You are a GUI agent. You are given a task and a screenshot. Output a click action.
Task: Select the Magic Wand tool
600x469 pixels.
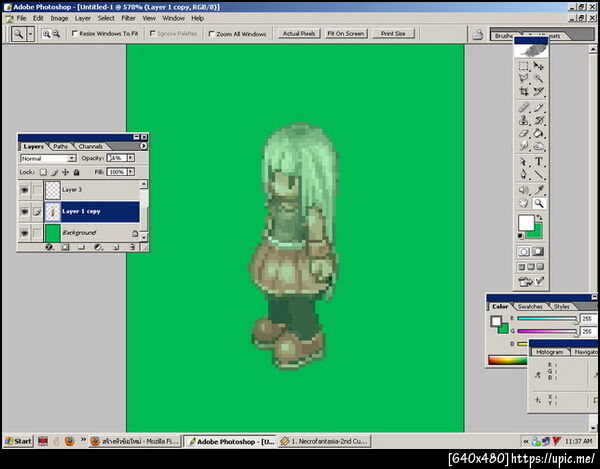[538, 79]
